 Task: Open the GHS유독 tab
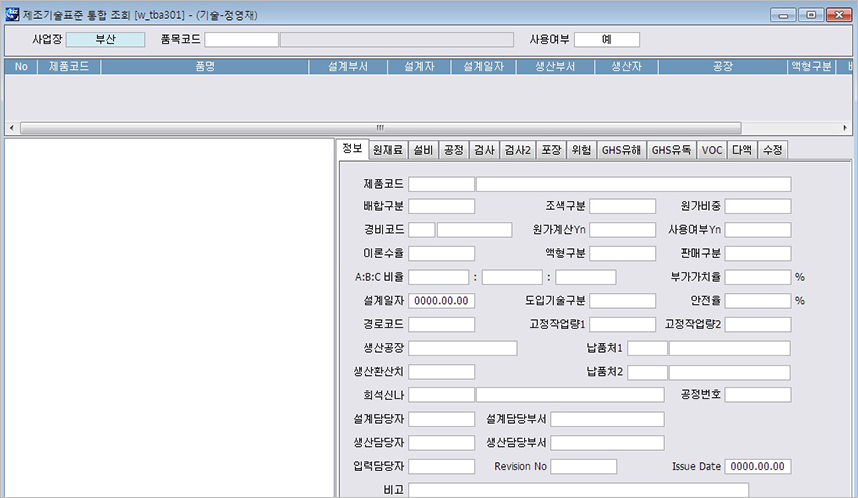[671, 150]
